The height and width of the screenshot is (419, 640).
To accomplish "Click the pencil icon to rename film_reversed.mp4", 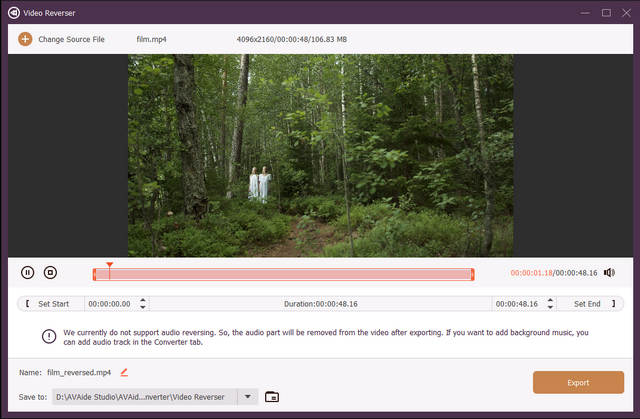I will point(124,372).
